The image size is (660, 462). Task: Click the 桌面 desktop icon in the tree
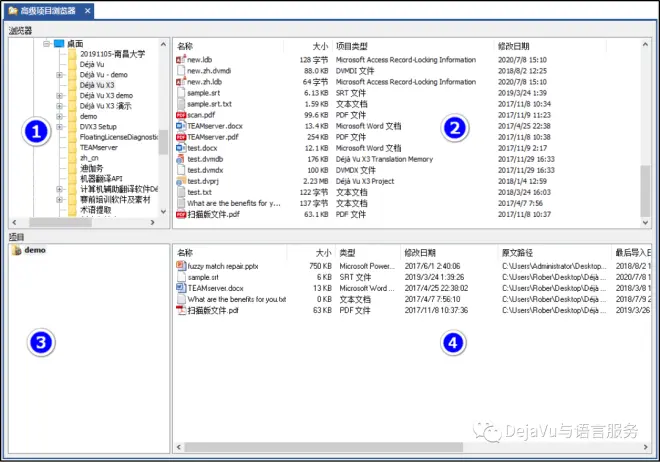click(59, 44)
